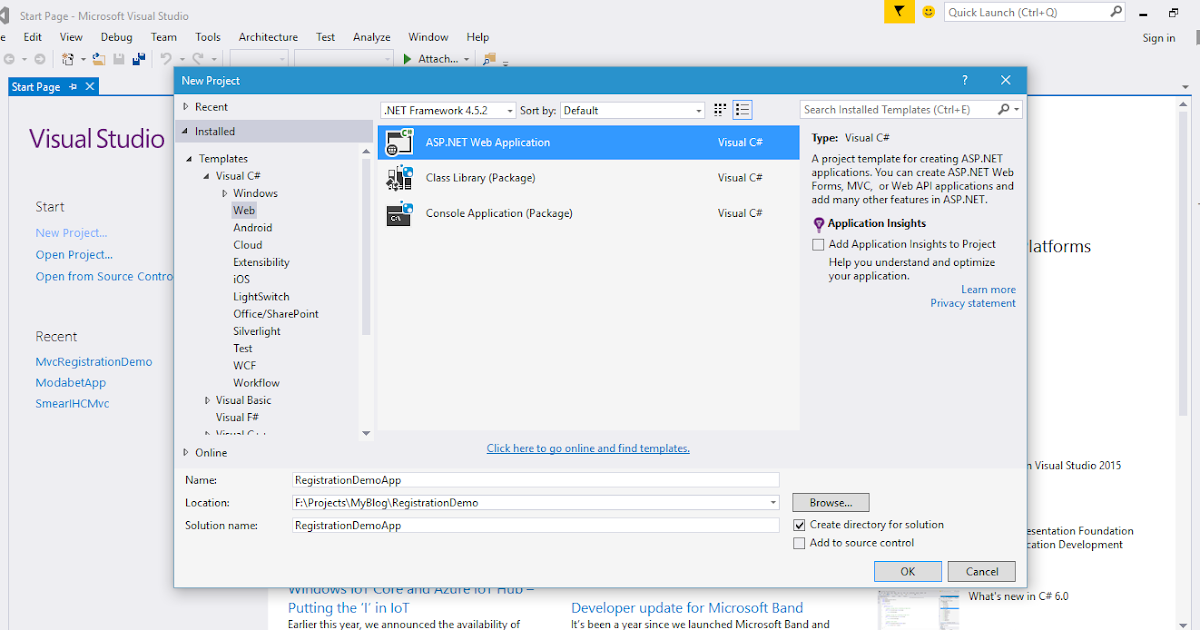
Task: Open the Team menu
Action: click(164, 37)
